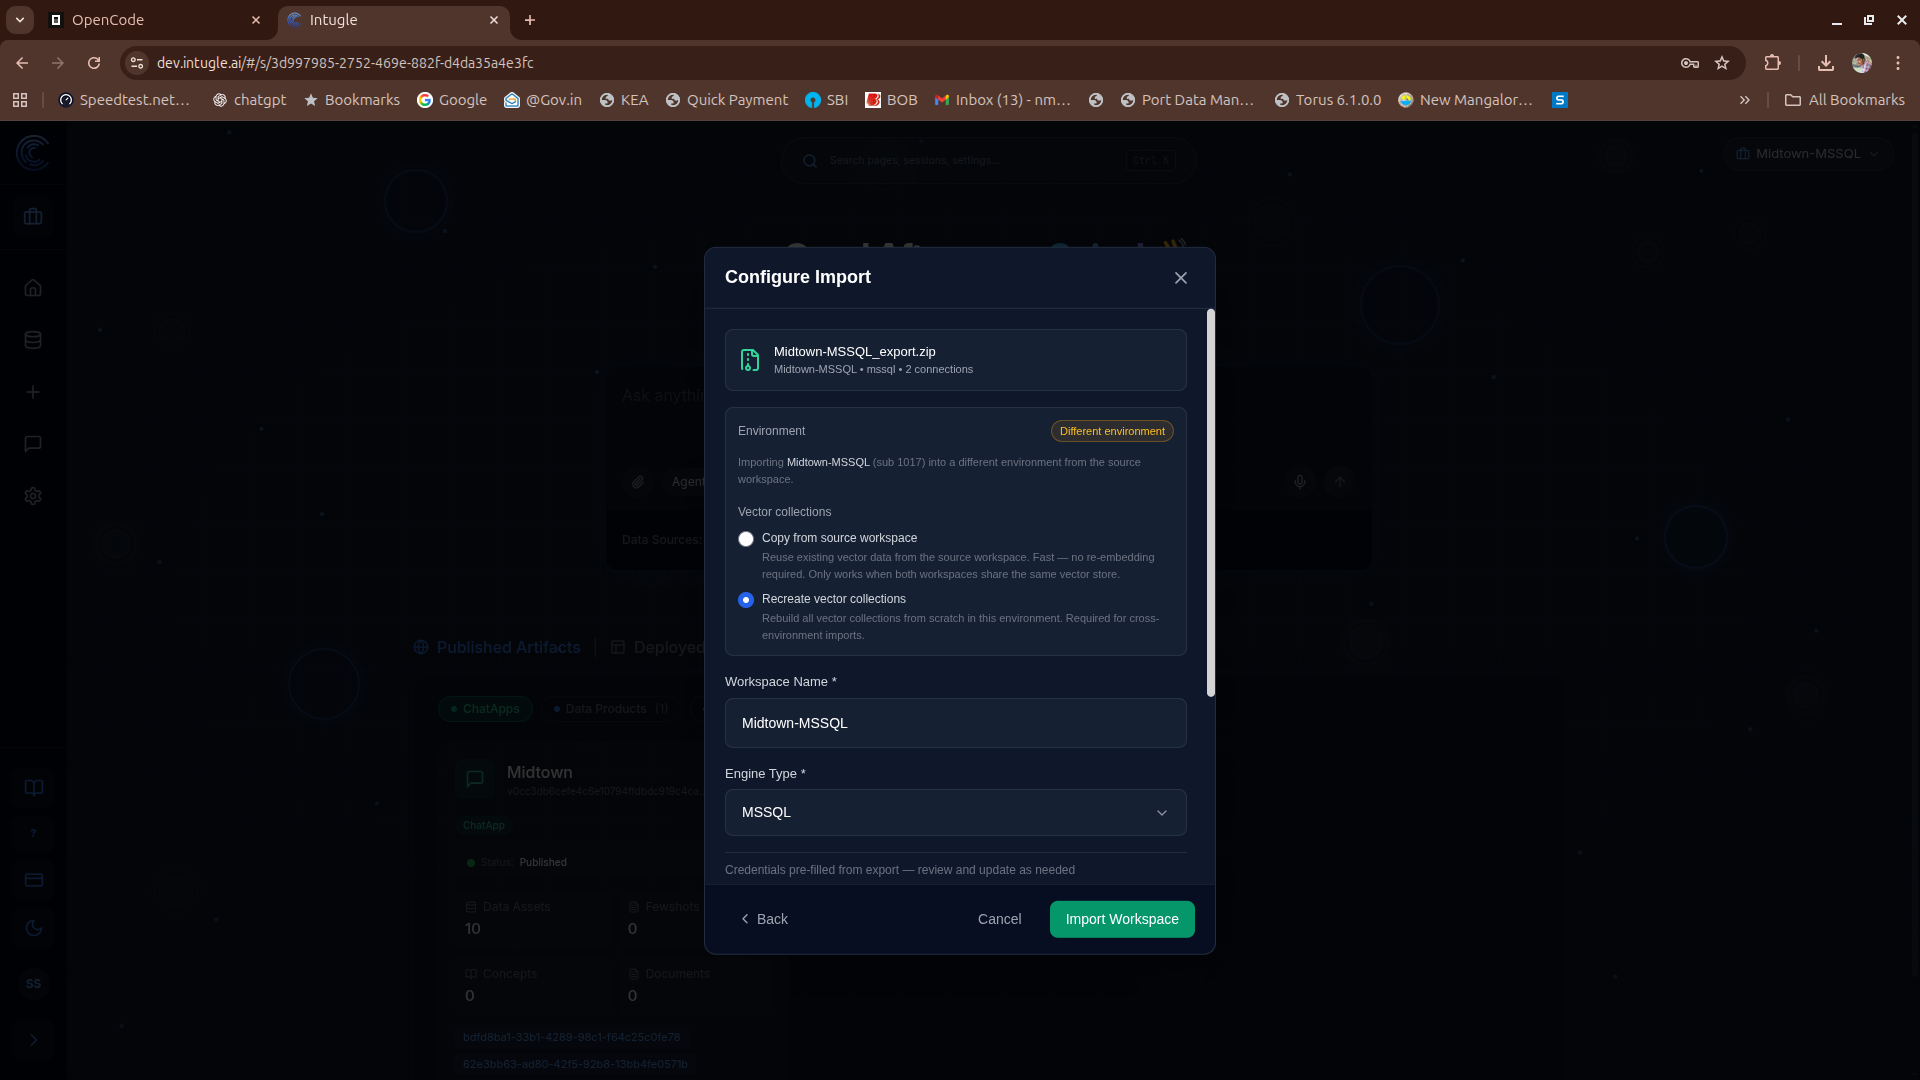Reload the current page

click(94, 63)
